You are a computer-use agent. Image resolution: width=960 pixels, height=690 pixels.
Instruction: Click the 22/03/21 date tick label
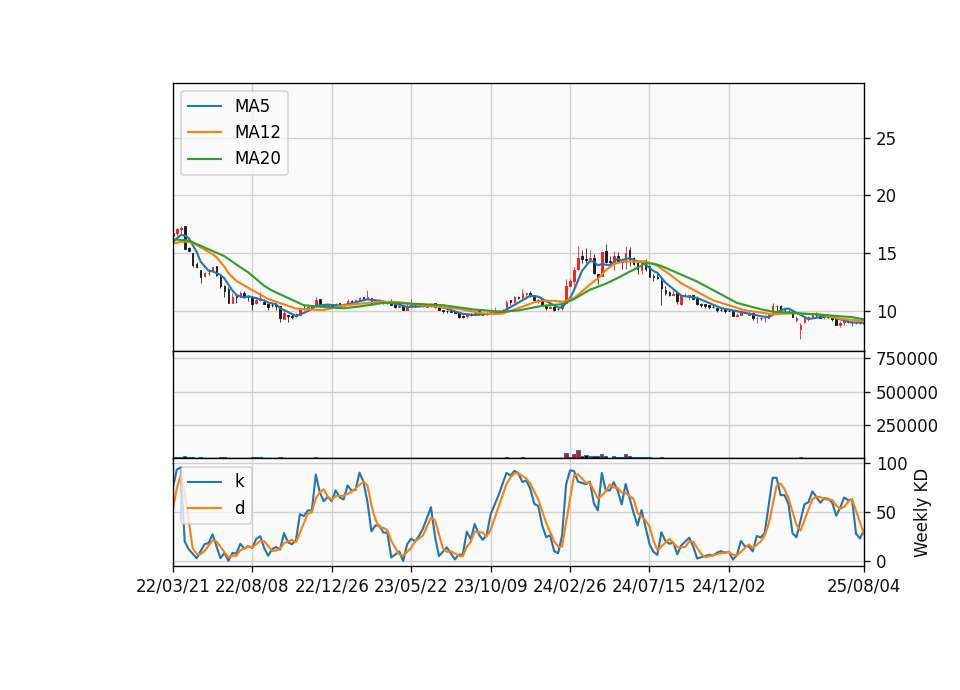point(173,586)
